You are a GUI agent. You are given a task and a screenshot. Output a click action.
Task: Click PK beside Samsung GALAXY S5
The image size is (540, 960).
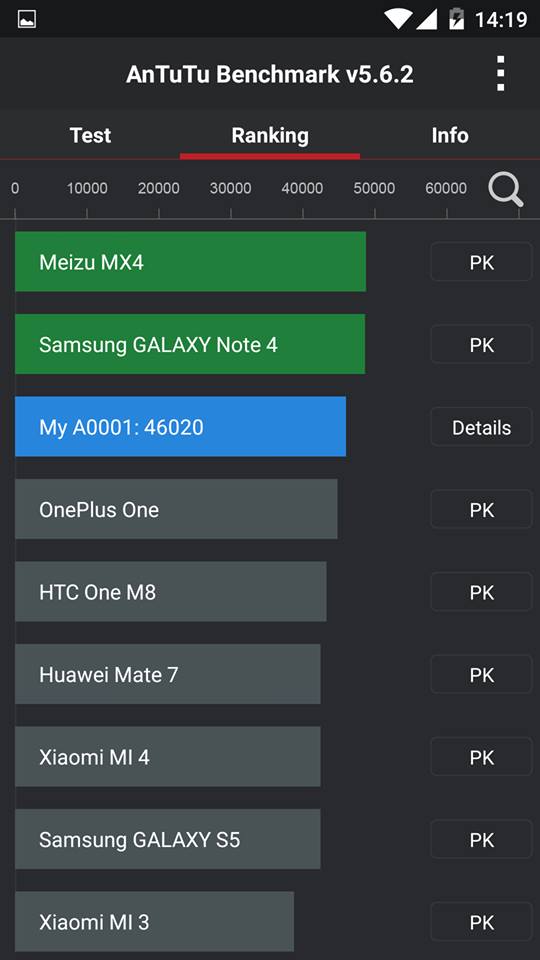click(x=481, y=839)
